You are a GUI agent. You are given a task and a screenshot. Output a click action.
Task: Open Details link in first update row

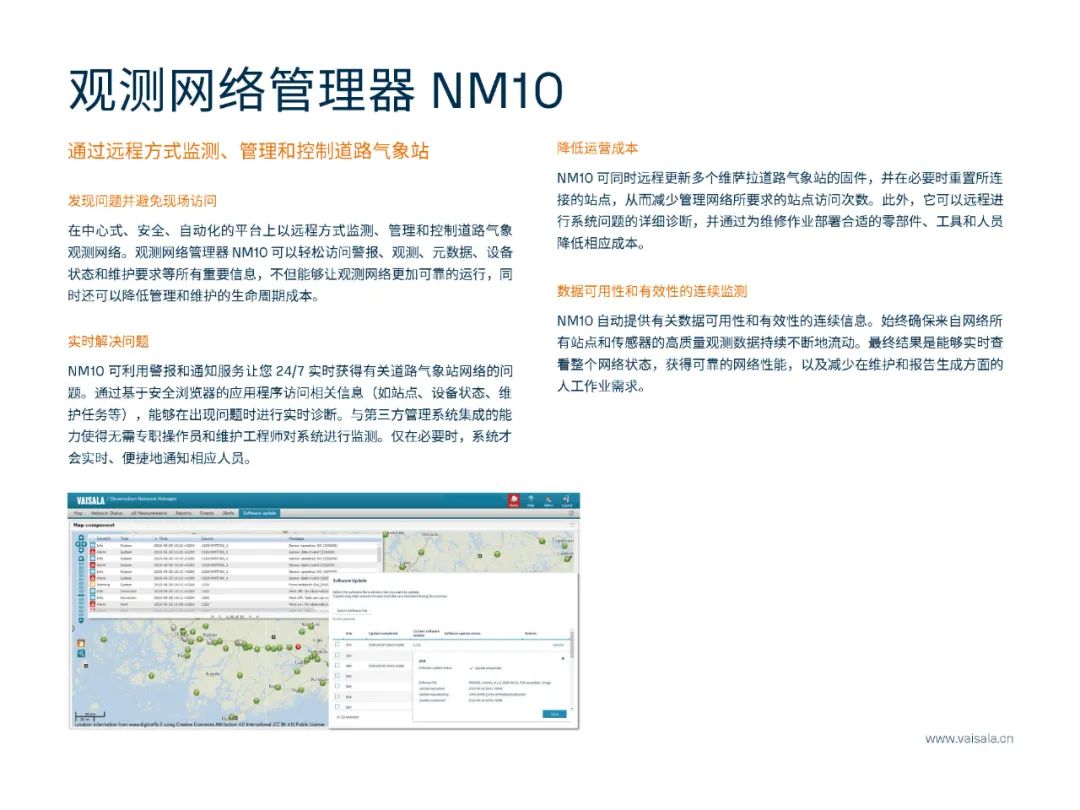click(x=559, y=645)
